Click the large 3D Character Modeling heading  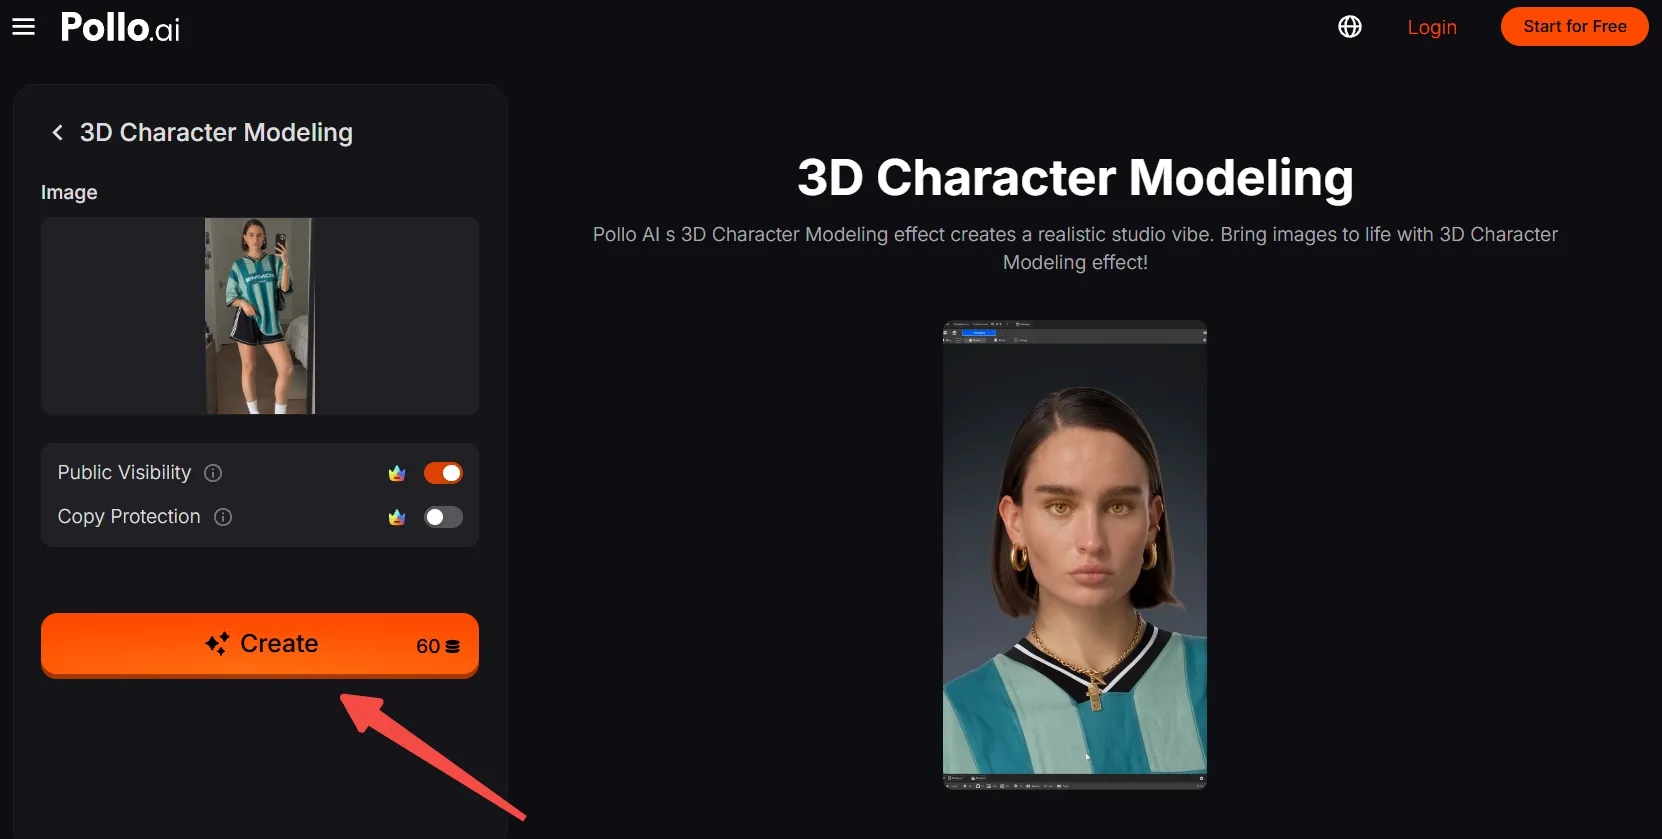[x=1075, y=177]
